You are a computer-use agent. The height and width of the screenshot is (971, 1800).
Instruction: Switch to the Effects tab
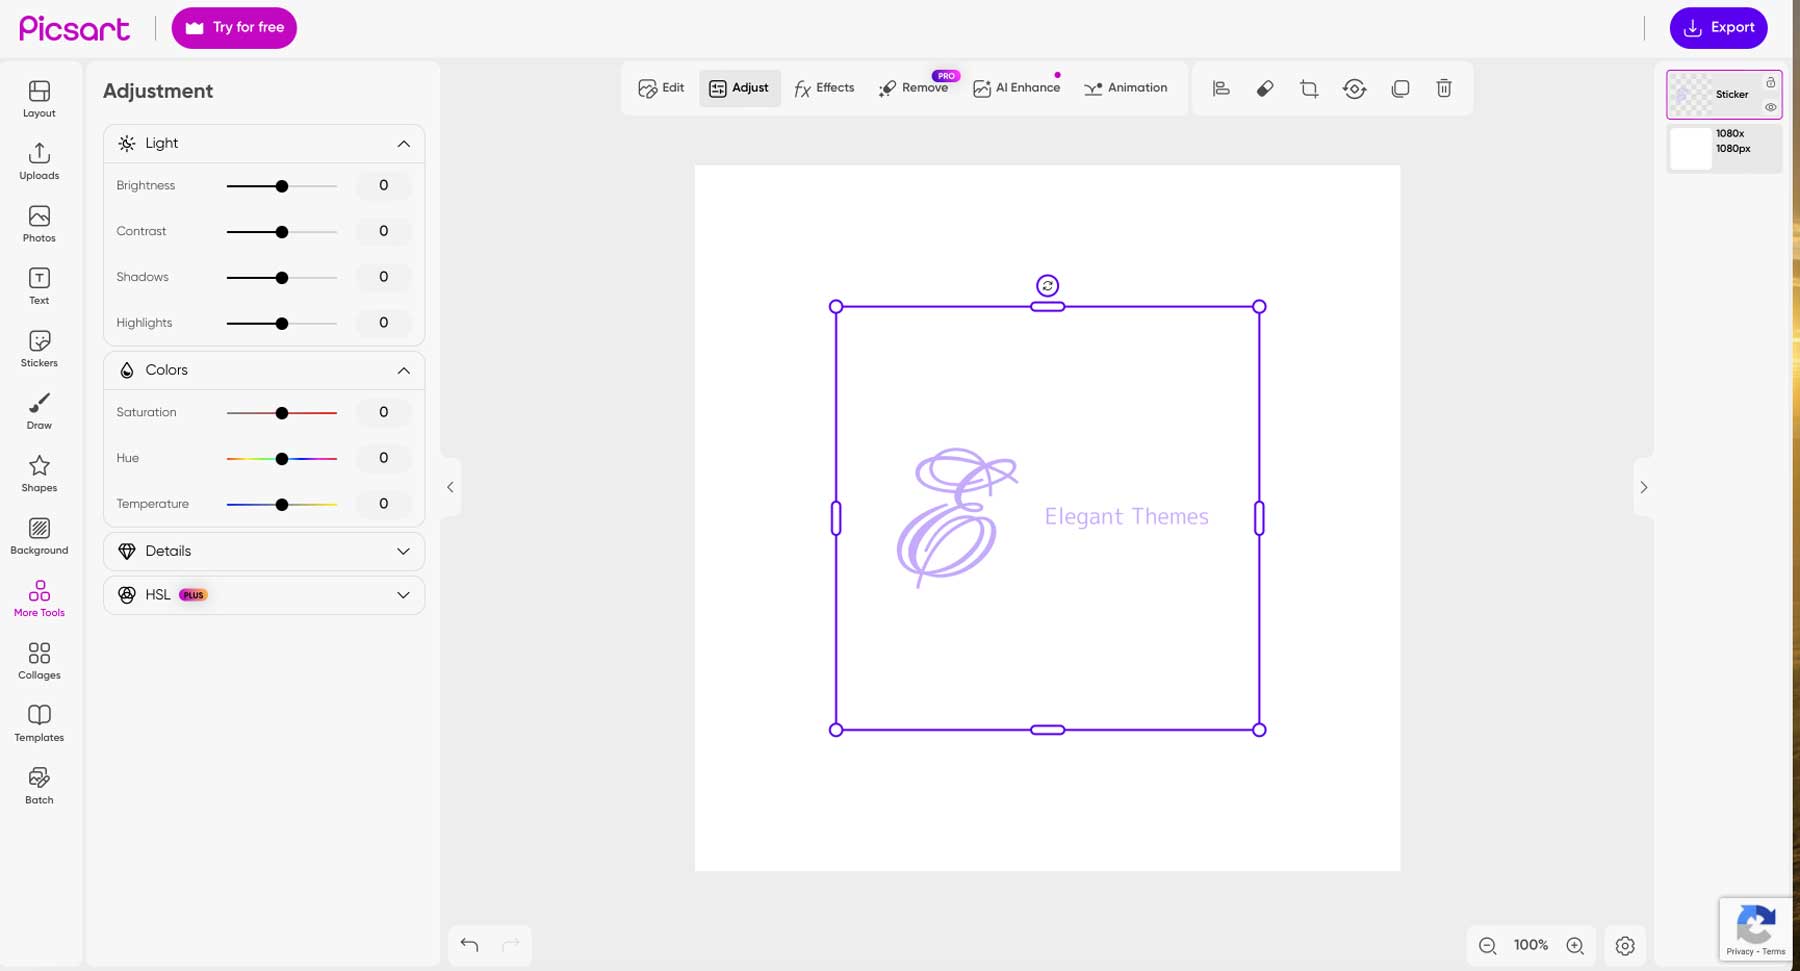[x=824, y=88]
